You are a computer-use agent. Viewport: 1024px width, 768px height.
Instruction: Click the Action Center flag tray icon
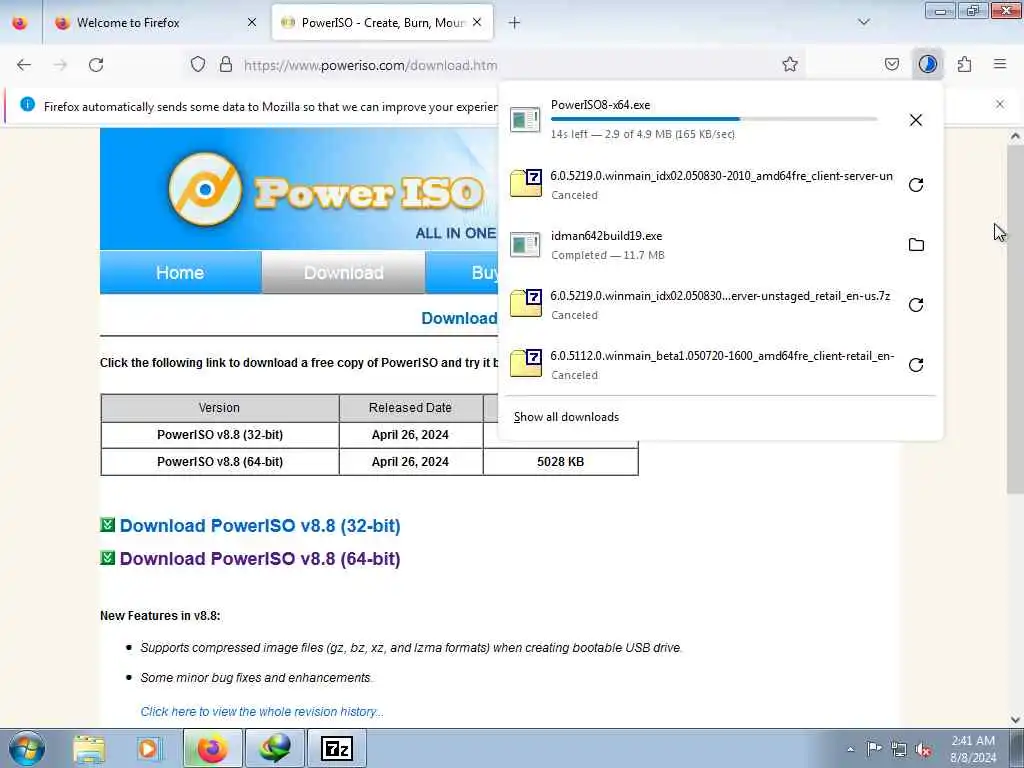pyautogui.click(x=874, y=748)
